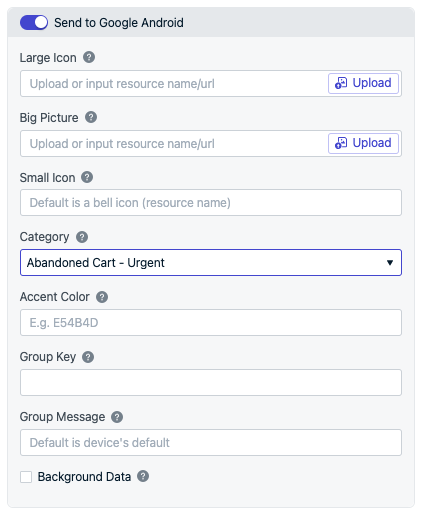Click the empty Group Key field
423x517 pixels.
click(x=211, y=382)
